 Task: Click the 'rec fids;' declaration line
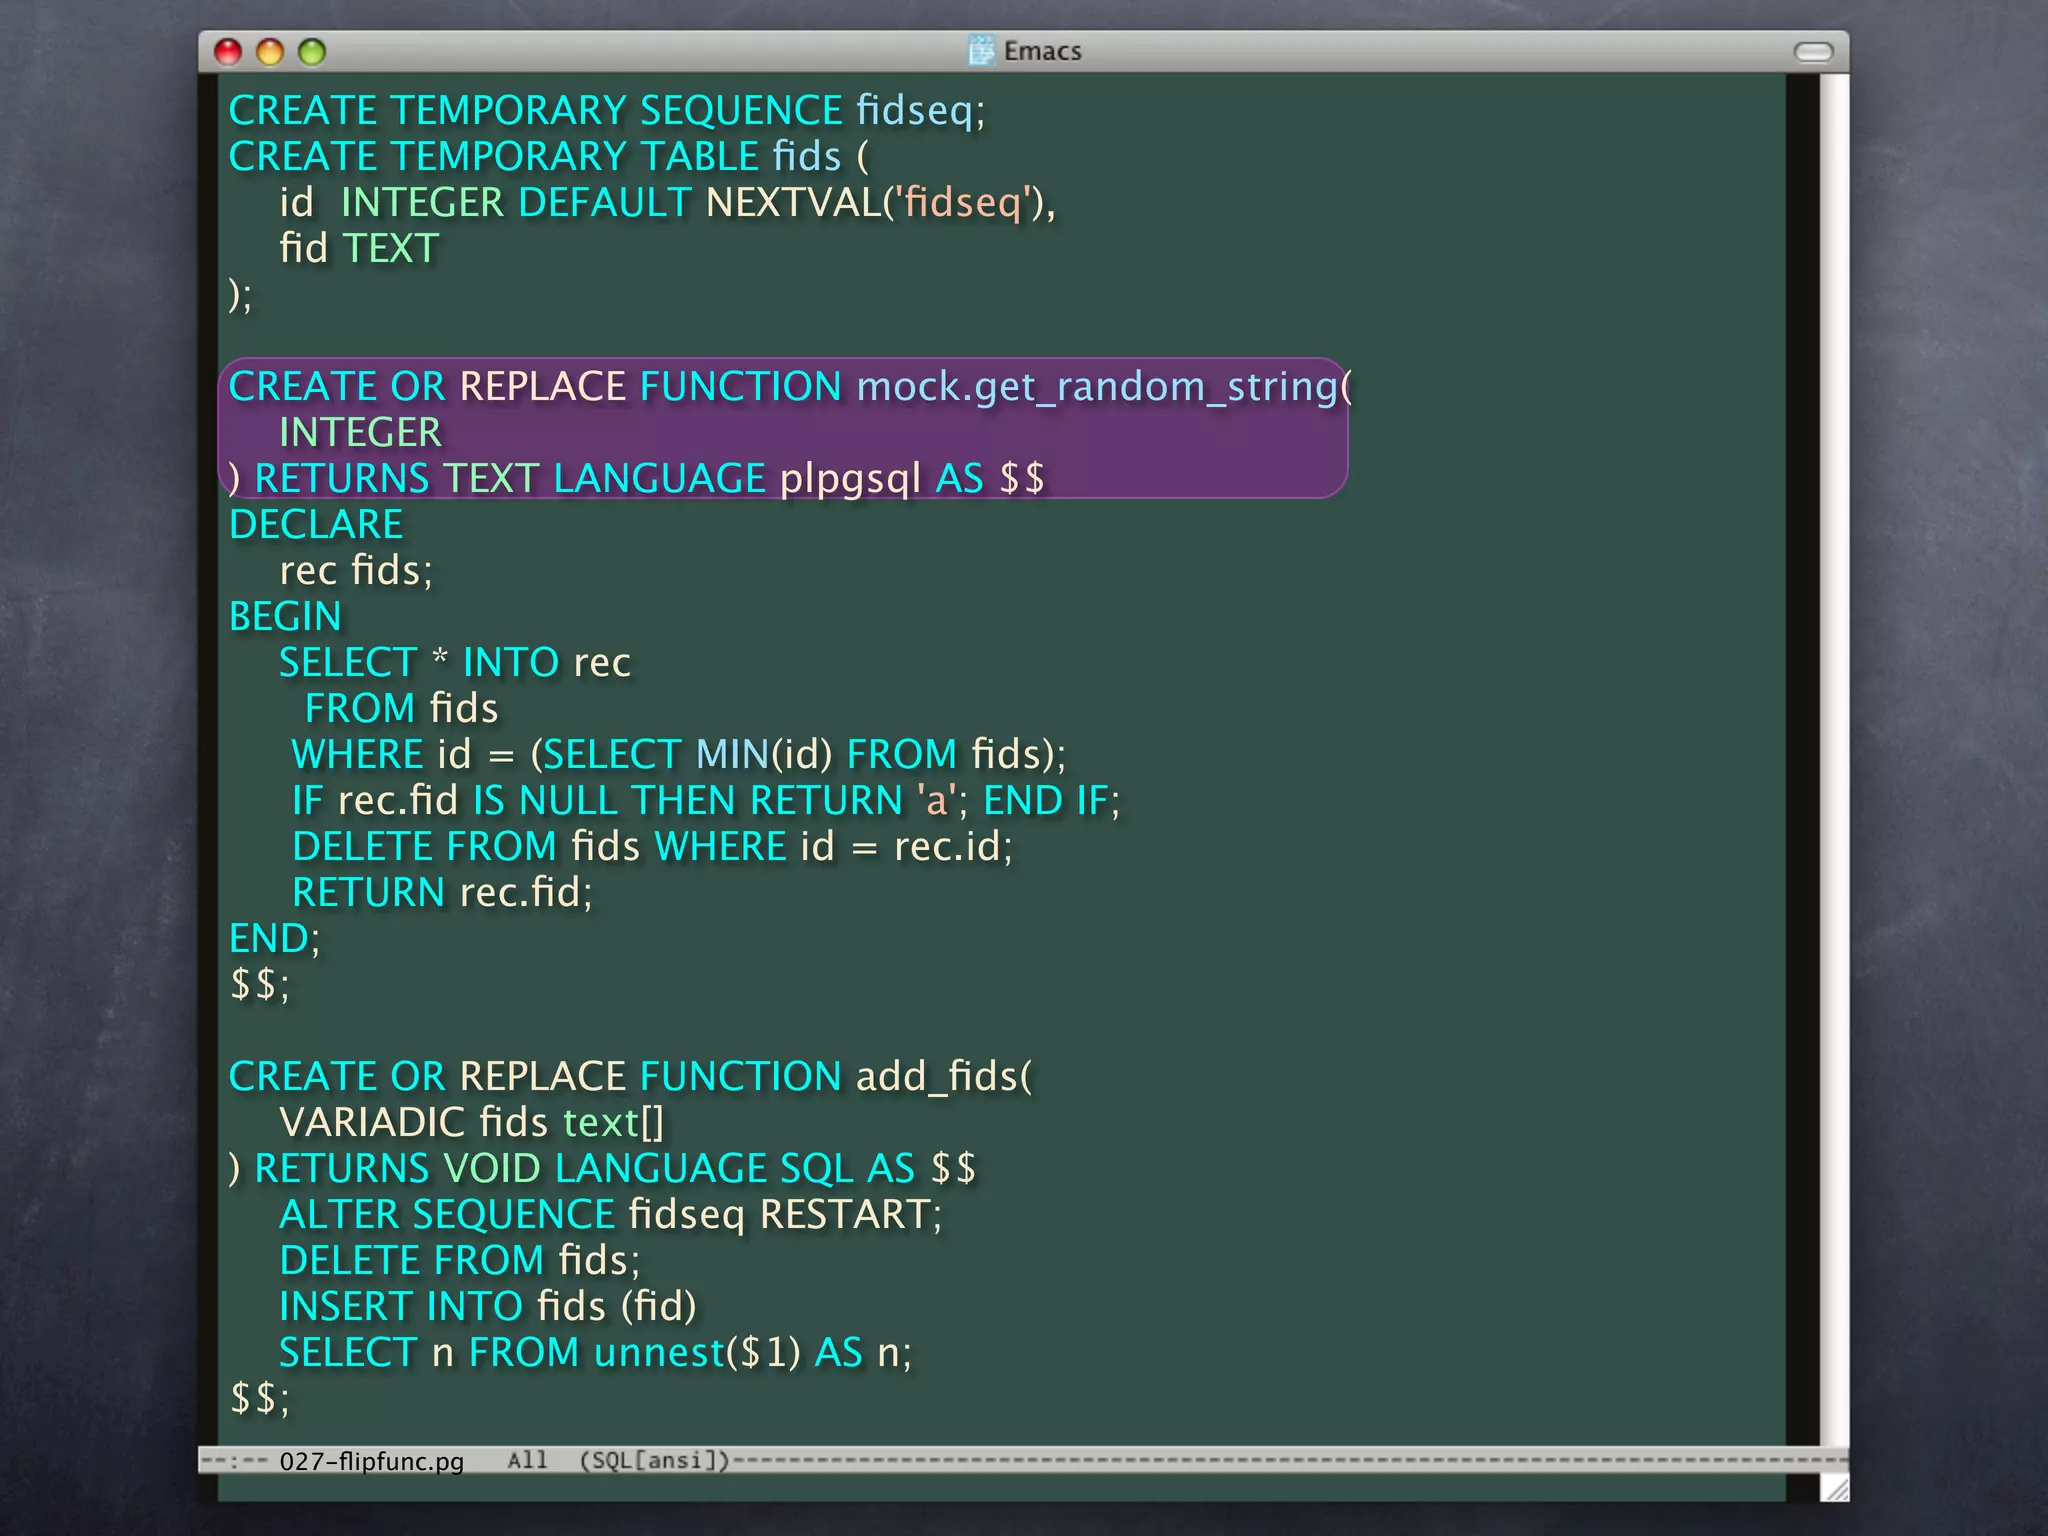(x=356, y=571)
